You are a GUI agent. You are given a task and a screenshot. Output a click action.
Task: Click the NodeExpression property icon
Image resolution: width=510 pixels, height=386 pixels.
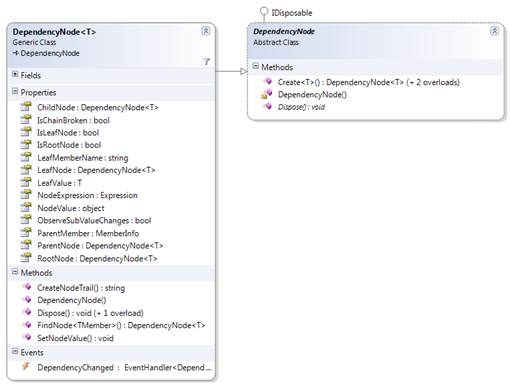(x=26, y=195)
